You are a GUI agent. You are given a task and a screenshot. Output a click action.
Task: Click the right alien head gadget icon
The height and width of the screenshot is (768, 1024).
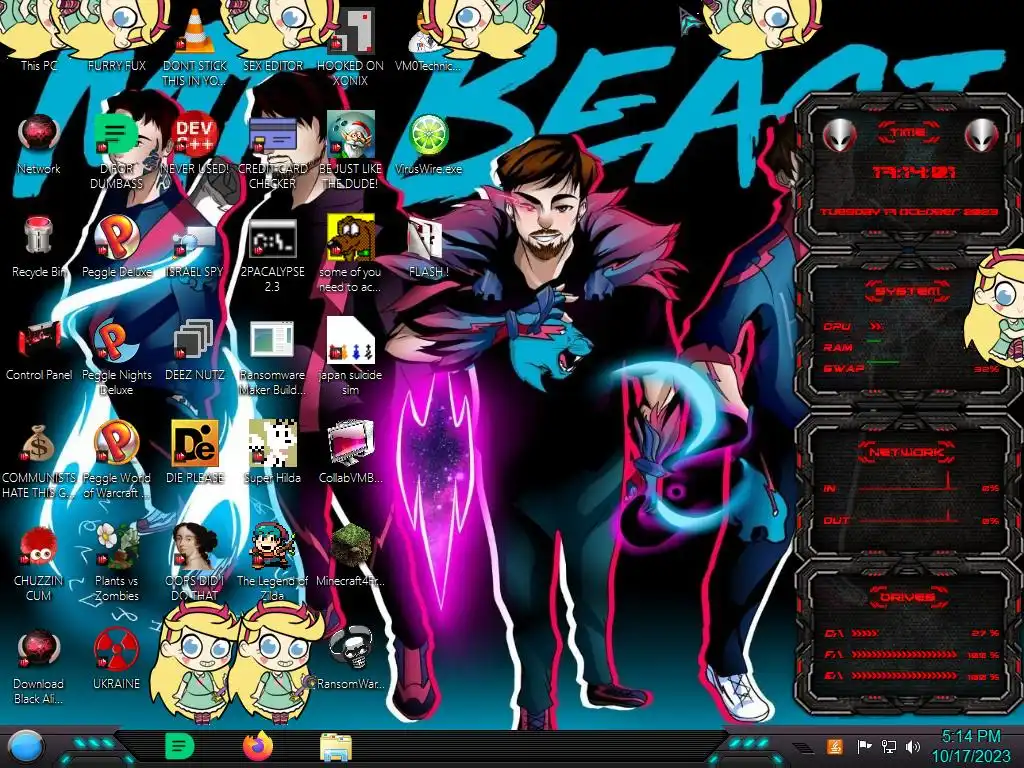(982, 135)
